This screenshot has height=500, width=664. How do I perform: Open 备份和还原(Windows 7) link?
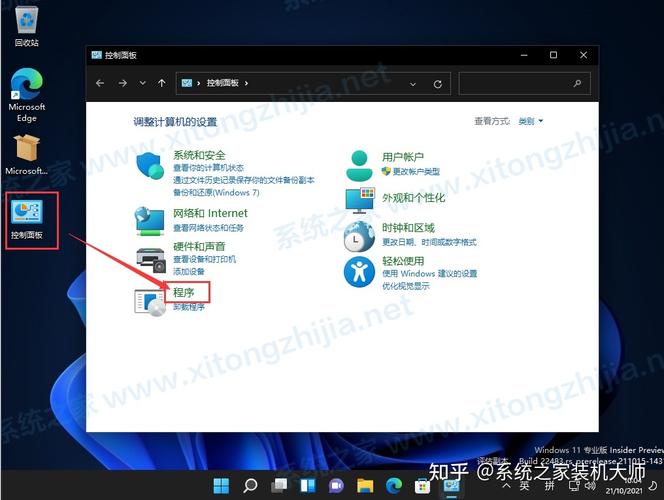(x=216, y=193)
